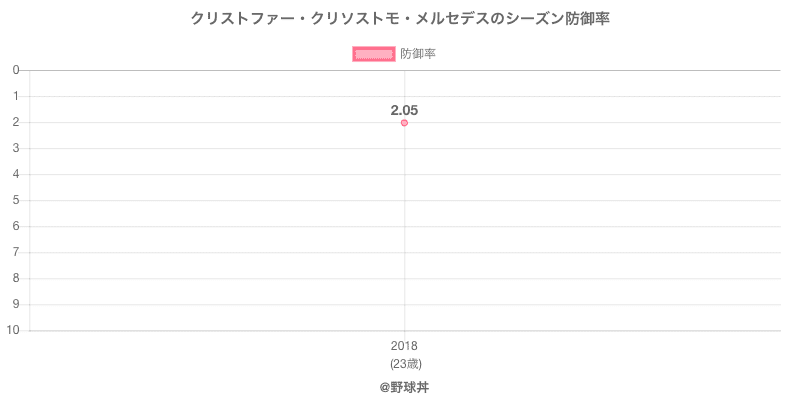The width and height of the screenshot is (800, 400).
Task: Click the (23歳) age label
Action: [404, 362]
